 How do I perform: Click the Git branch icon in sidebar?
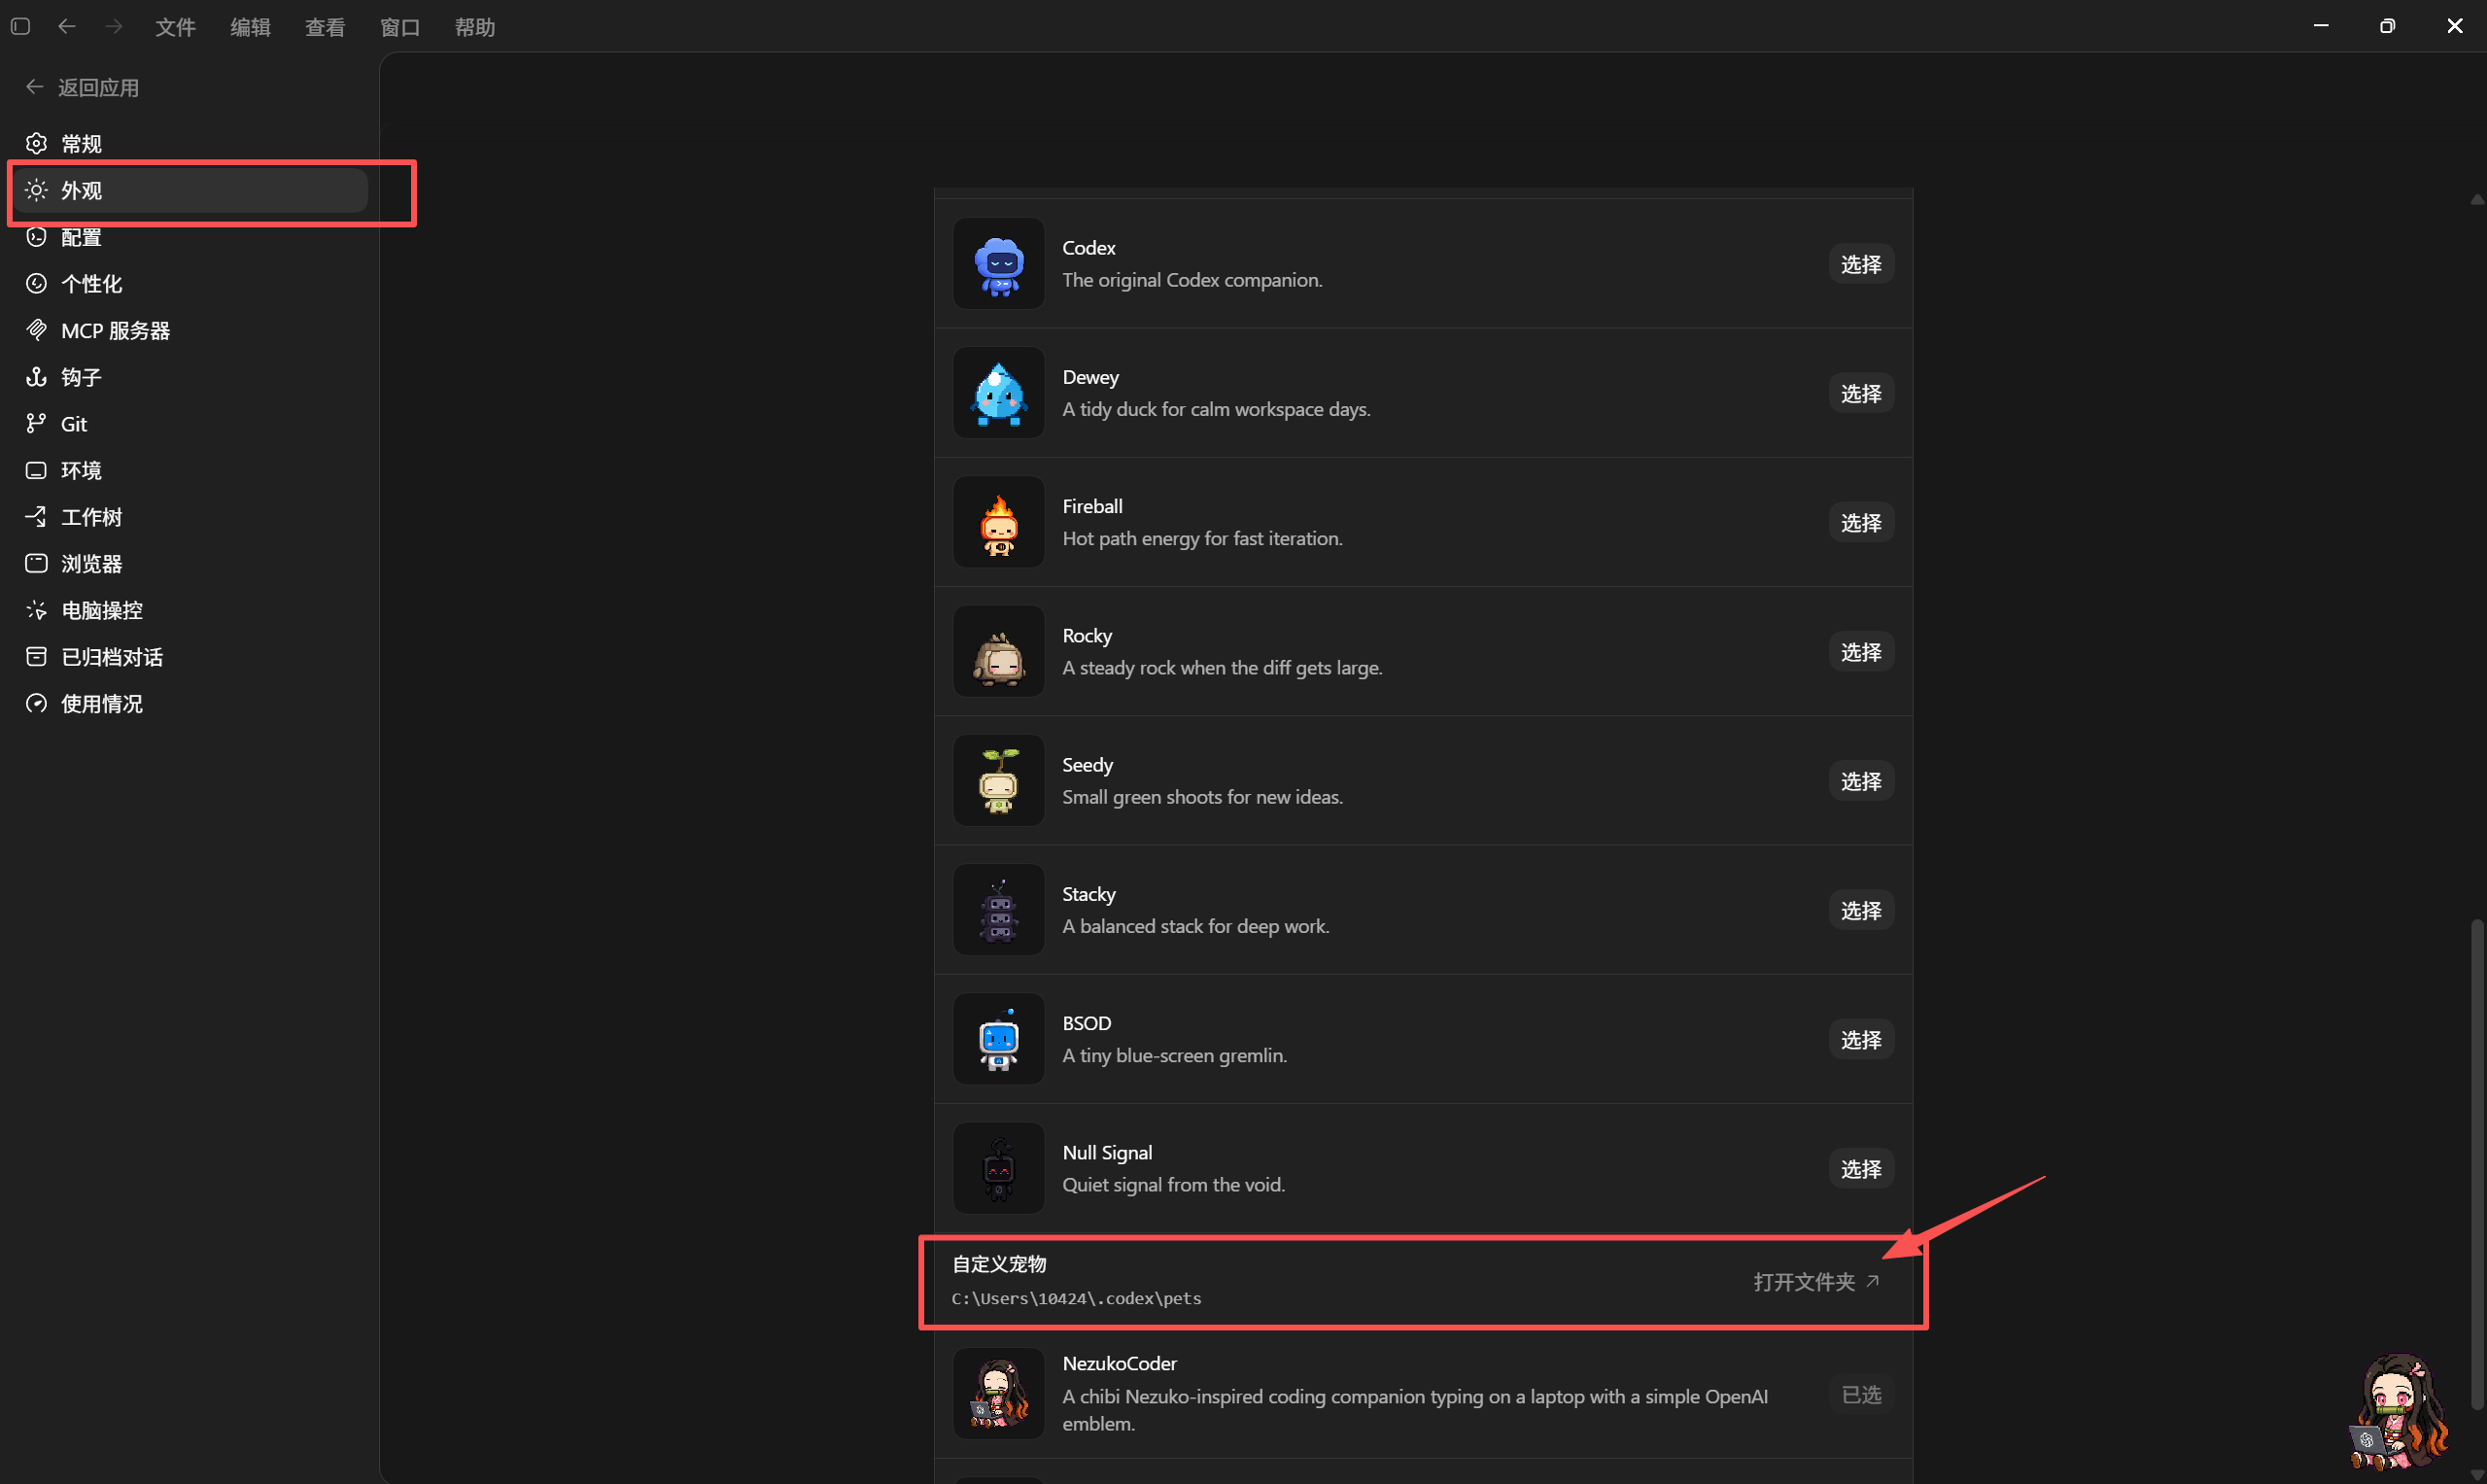[x=36, y=423]
